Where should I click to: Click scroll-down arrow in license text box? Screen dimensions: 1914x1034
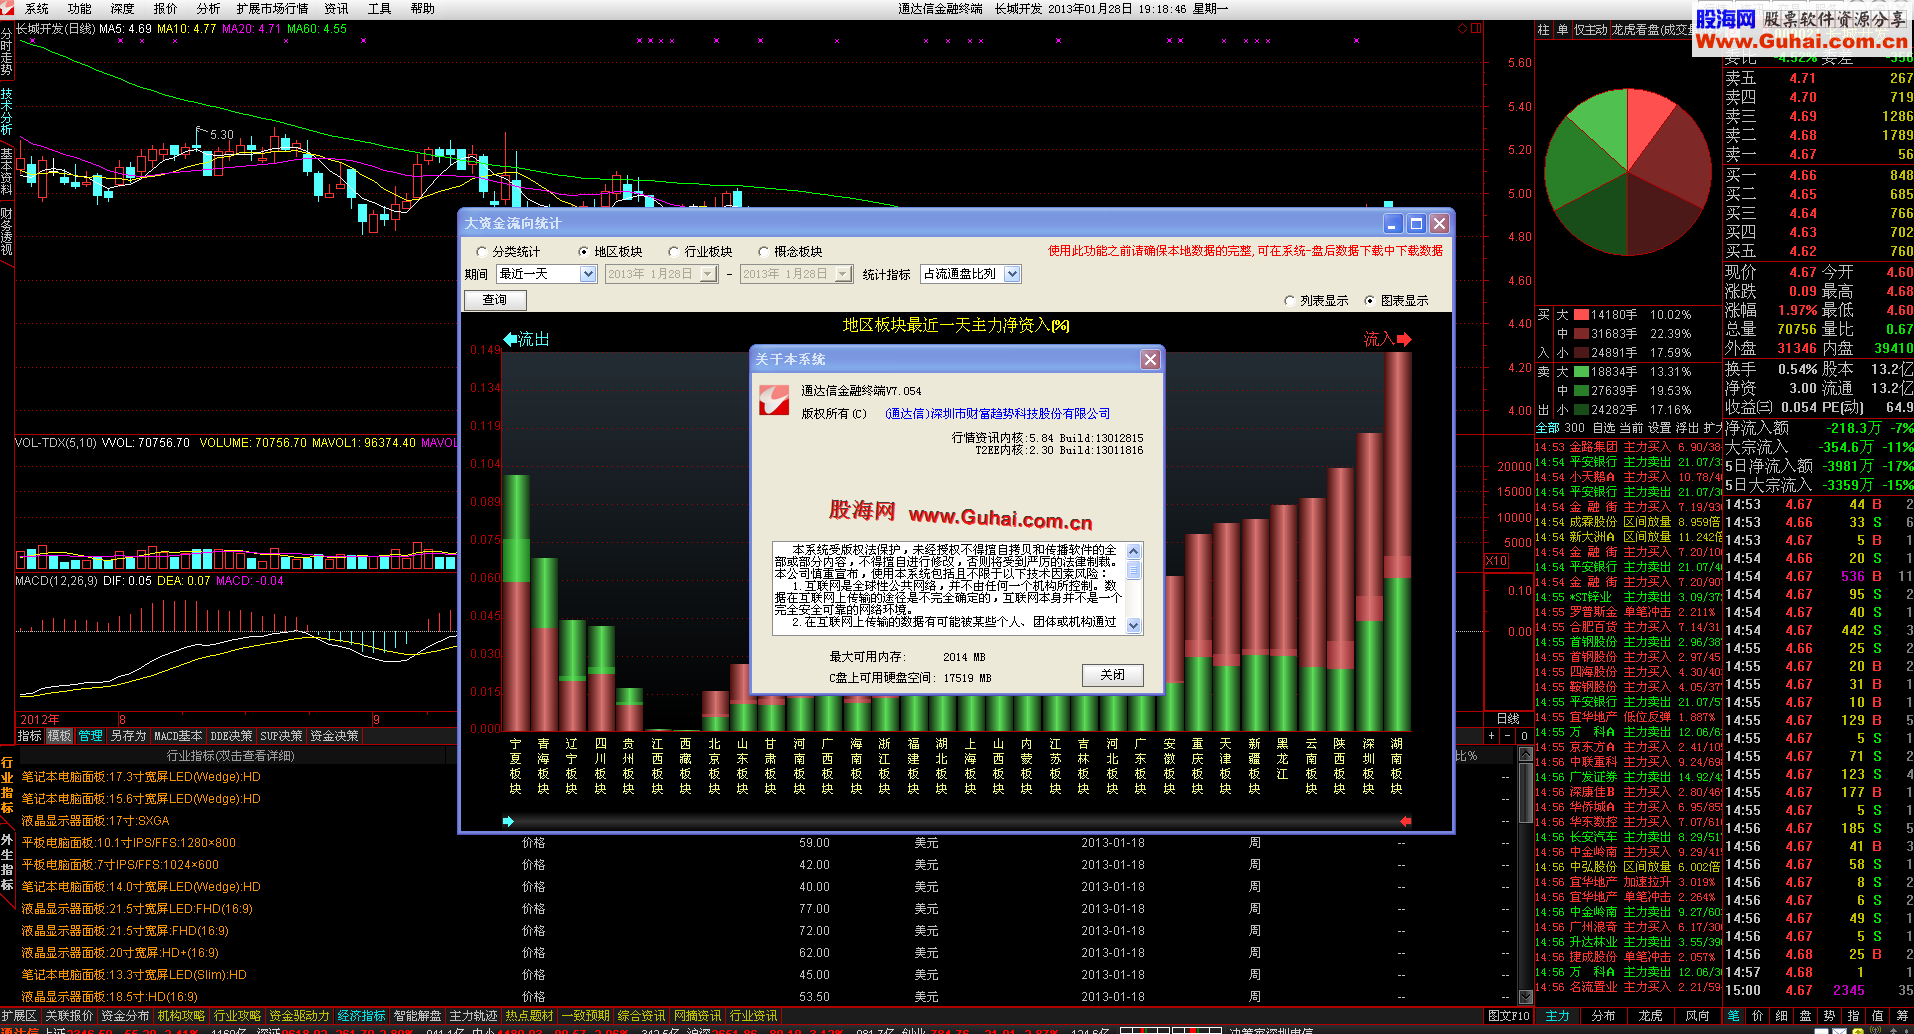1133,625
